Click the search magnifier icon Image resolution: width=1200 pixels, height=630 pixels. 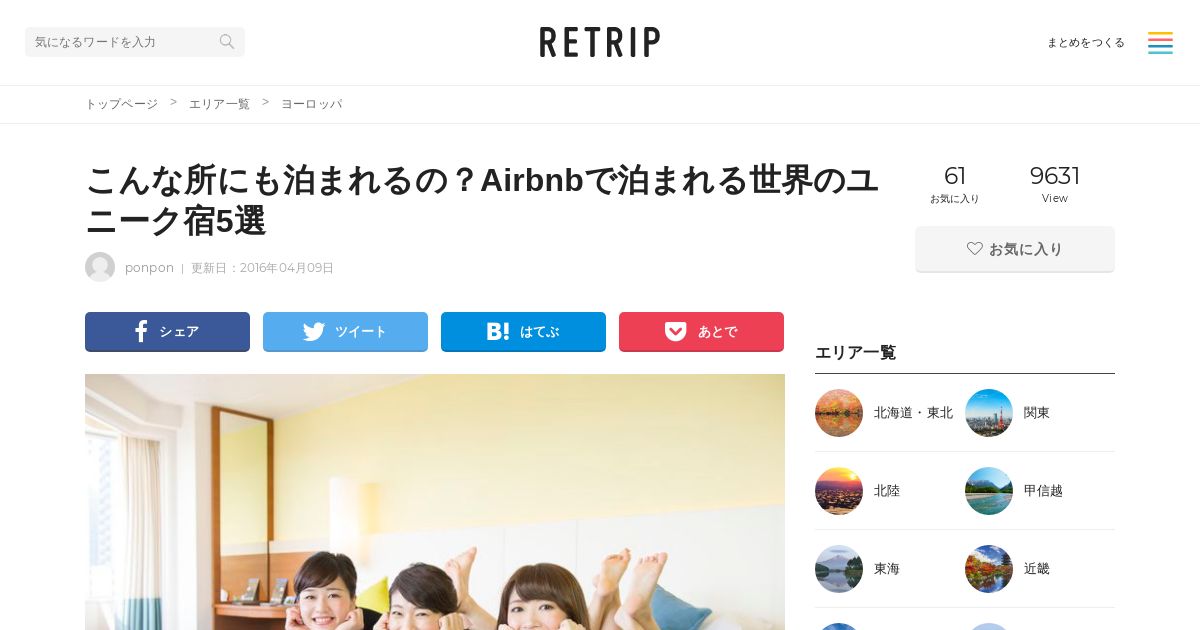coord(227,41)
